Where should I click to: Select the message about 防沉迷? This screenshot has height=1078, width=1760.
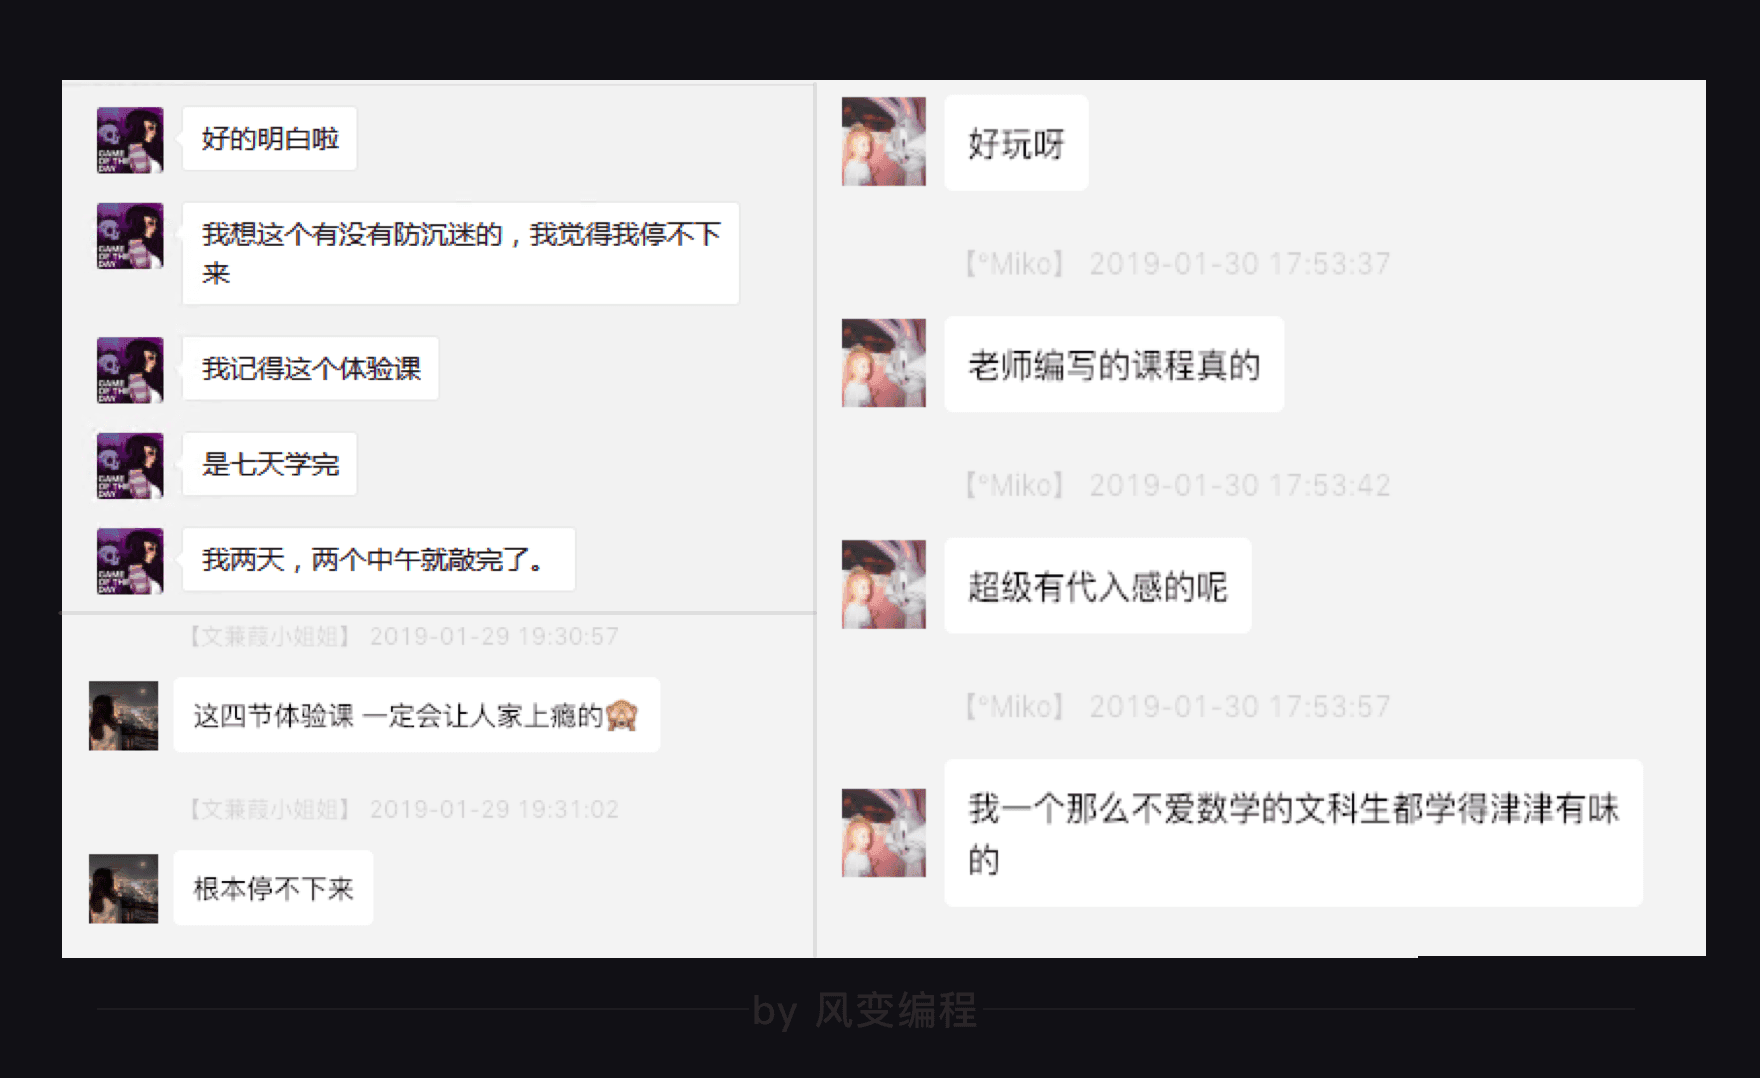click(461, 254)
